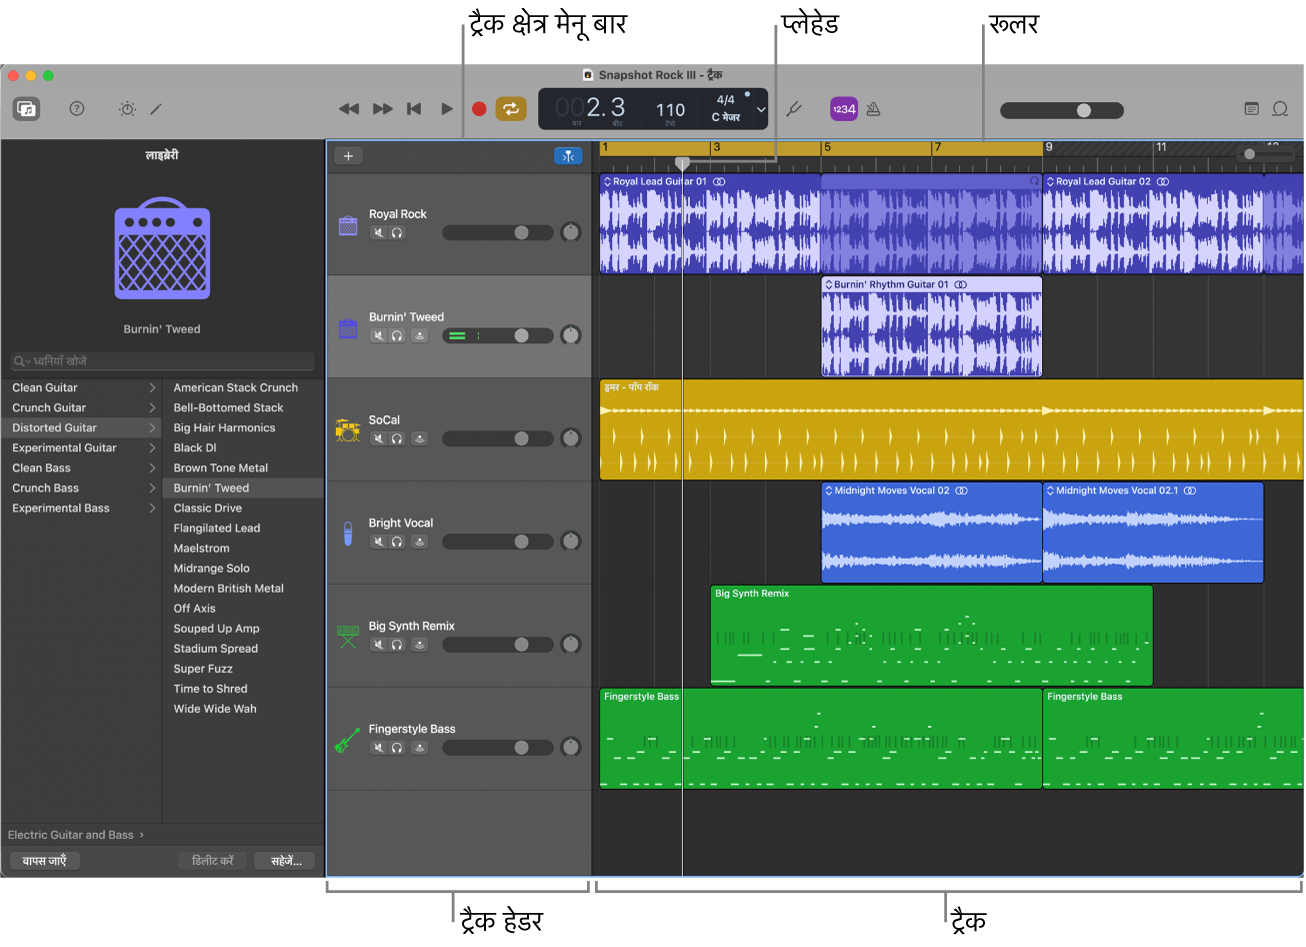
Task: Add a new track with the plus button
Action: click(348, 156)
